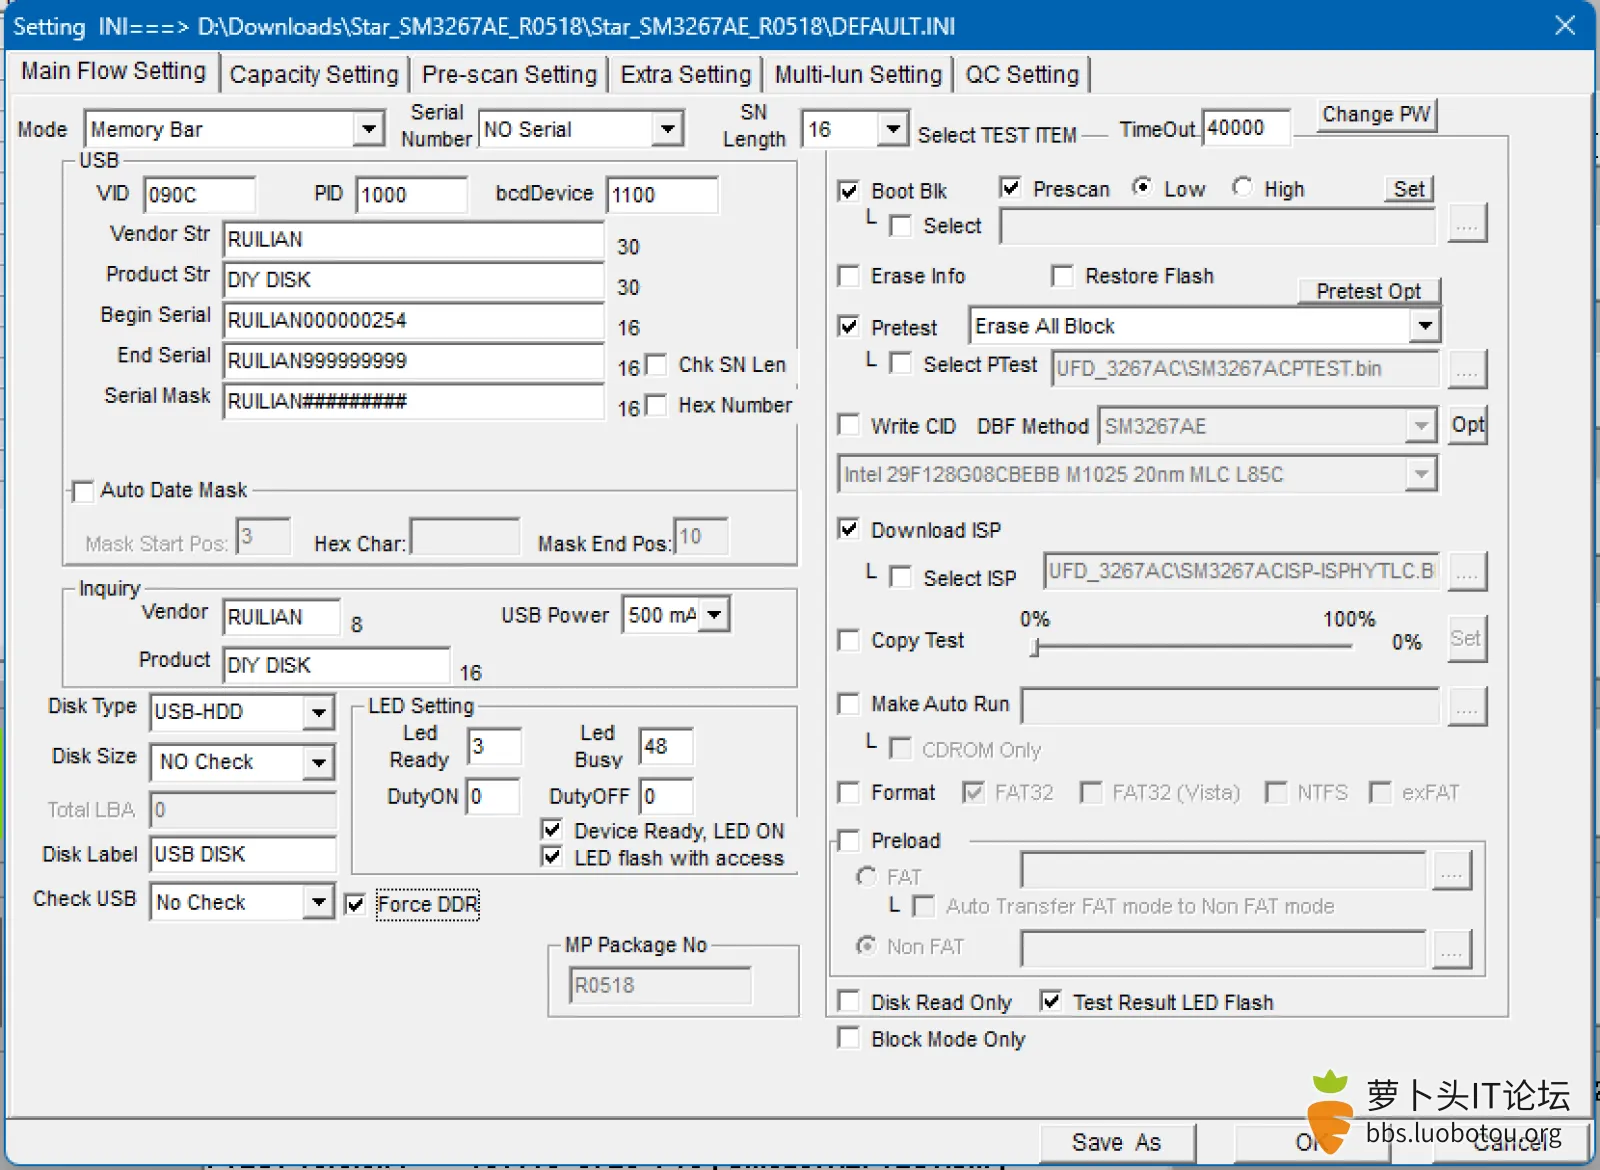This screenshot has height=1170, width=1600.
Task: Expand the DBF Method SM3267AE dropdown
Action: 1421,426
